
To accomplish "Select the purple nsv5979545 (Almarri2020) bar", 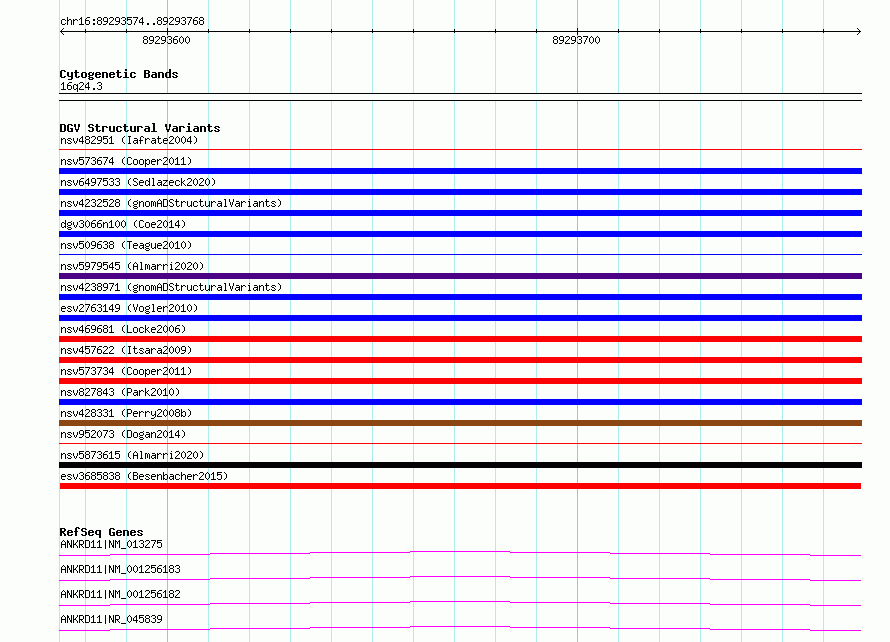I will click(460, 276).
